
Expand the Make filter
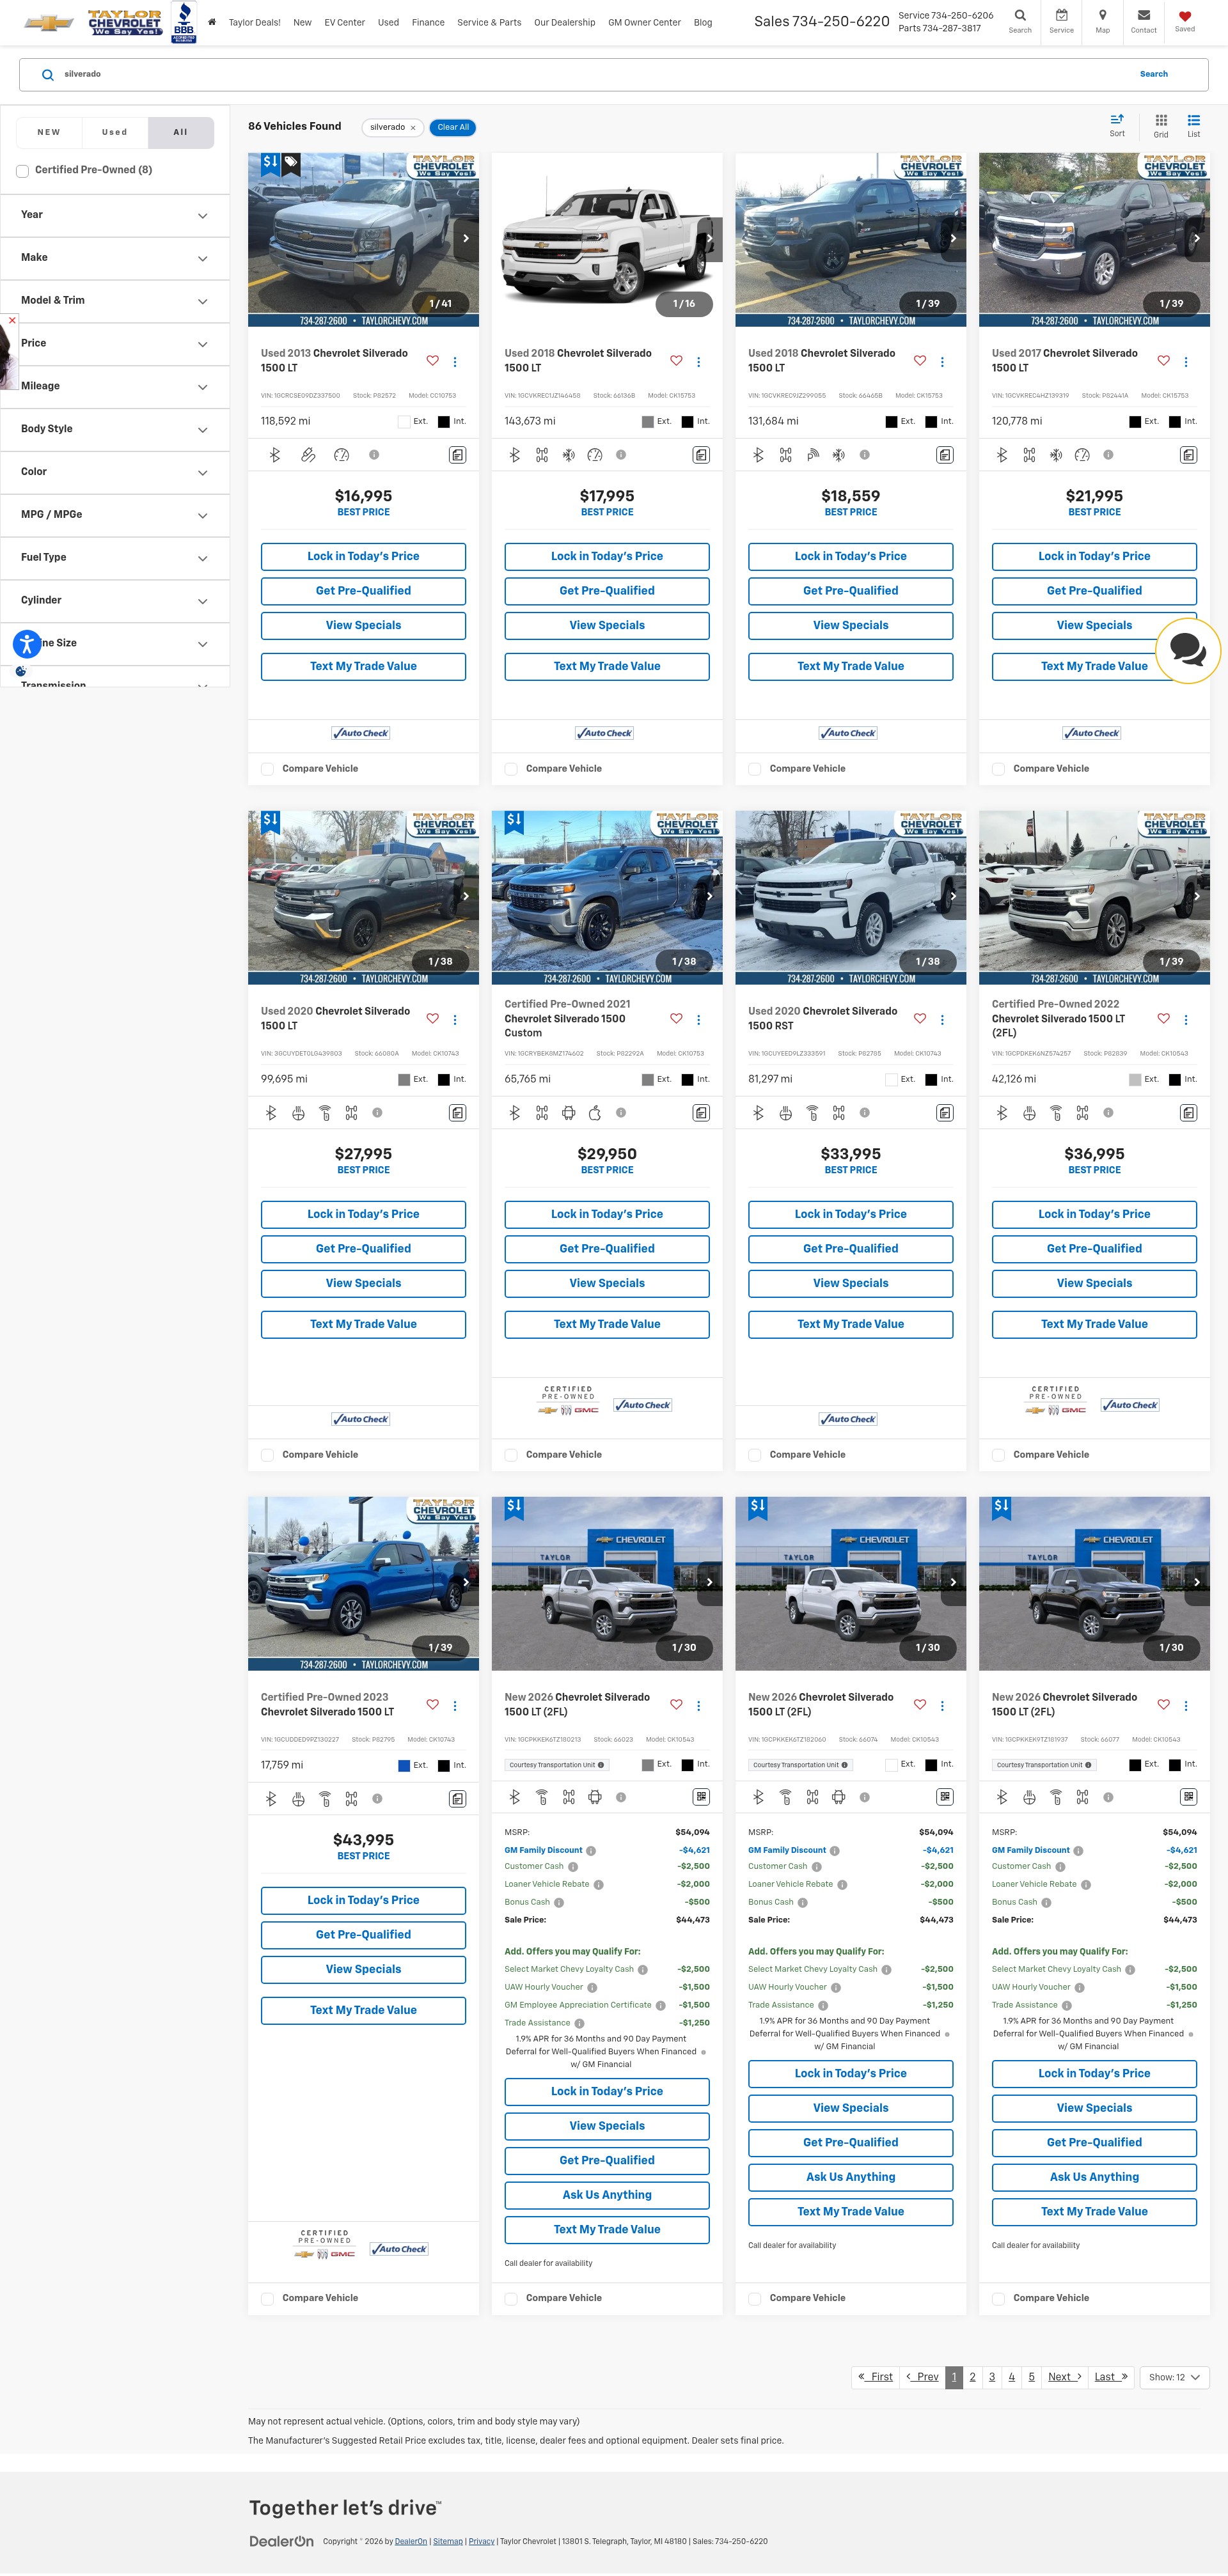115,258
